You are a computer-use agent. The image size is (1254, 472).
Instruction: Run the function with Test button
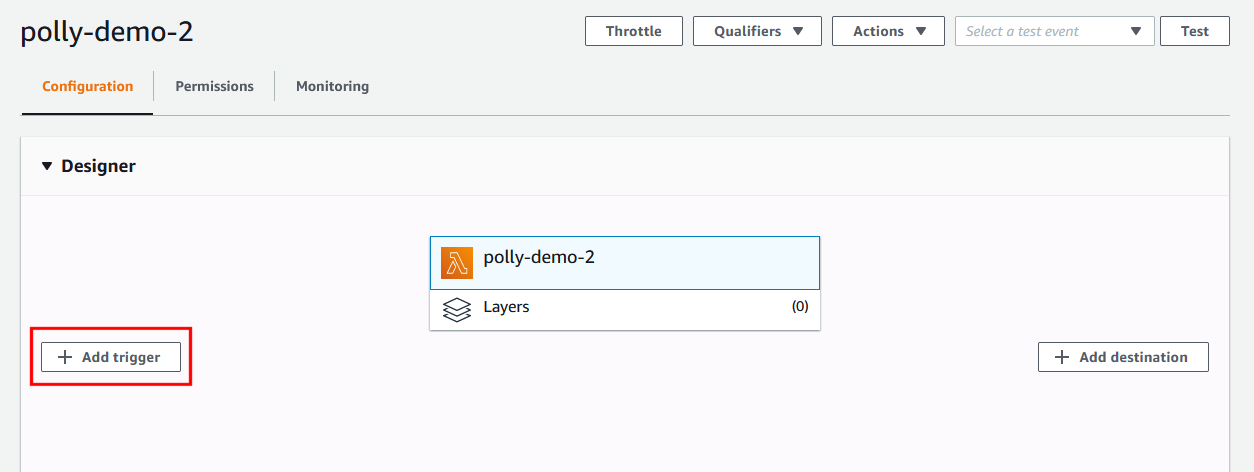tap(1194, 31)
